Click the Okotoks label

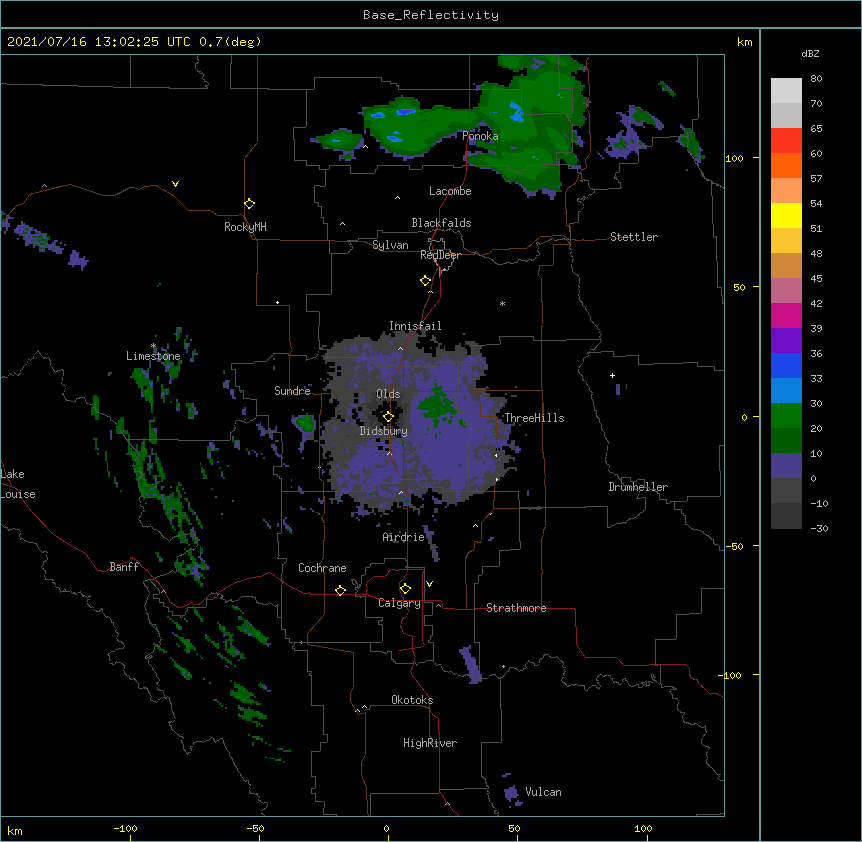[412, 700]
